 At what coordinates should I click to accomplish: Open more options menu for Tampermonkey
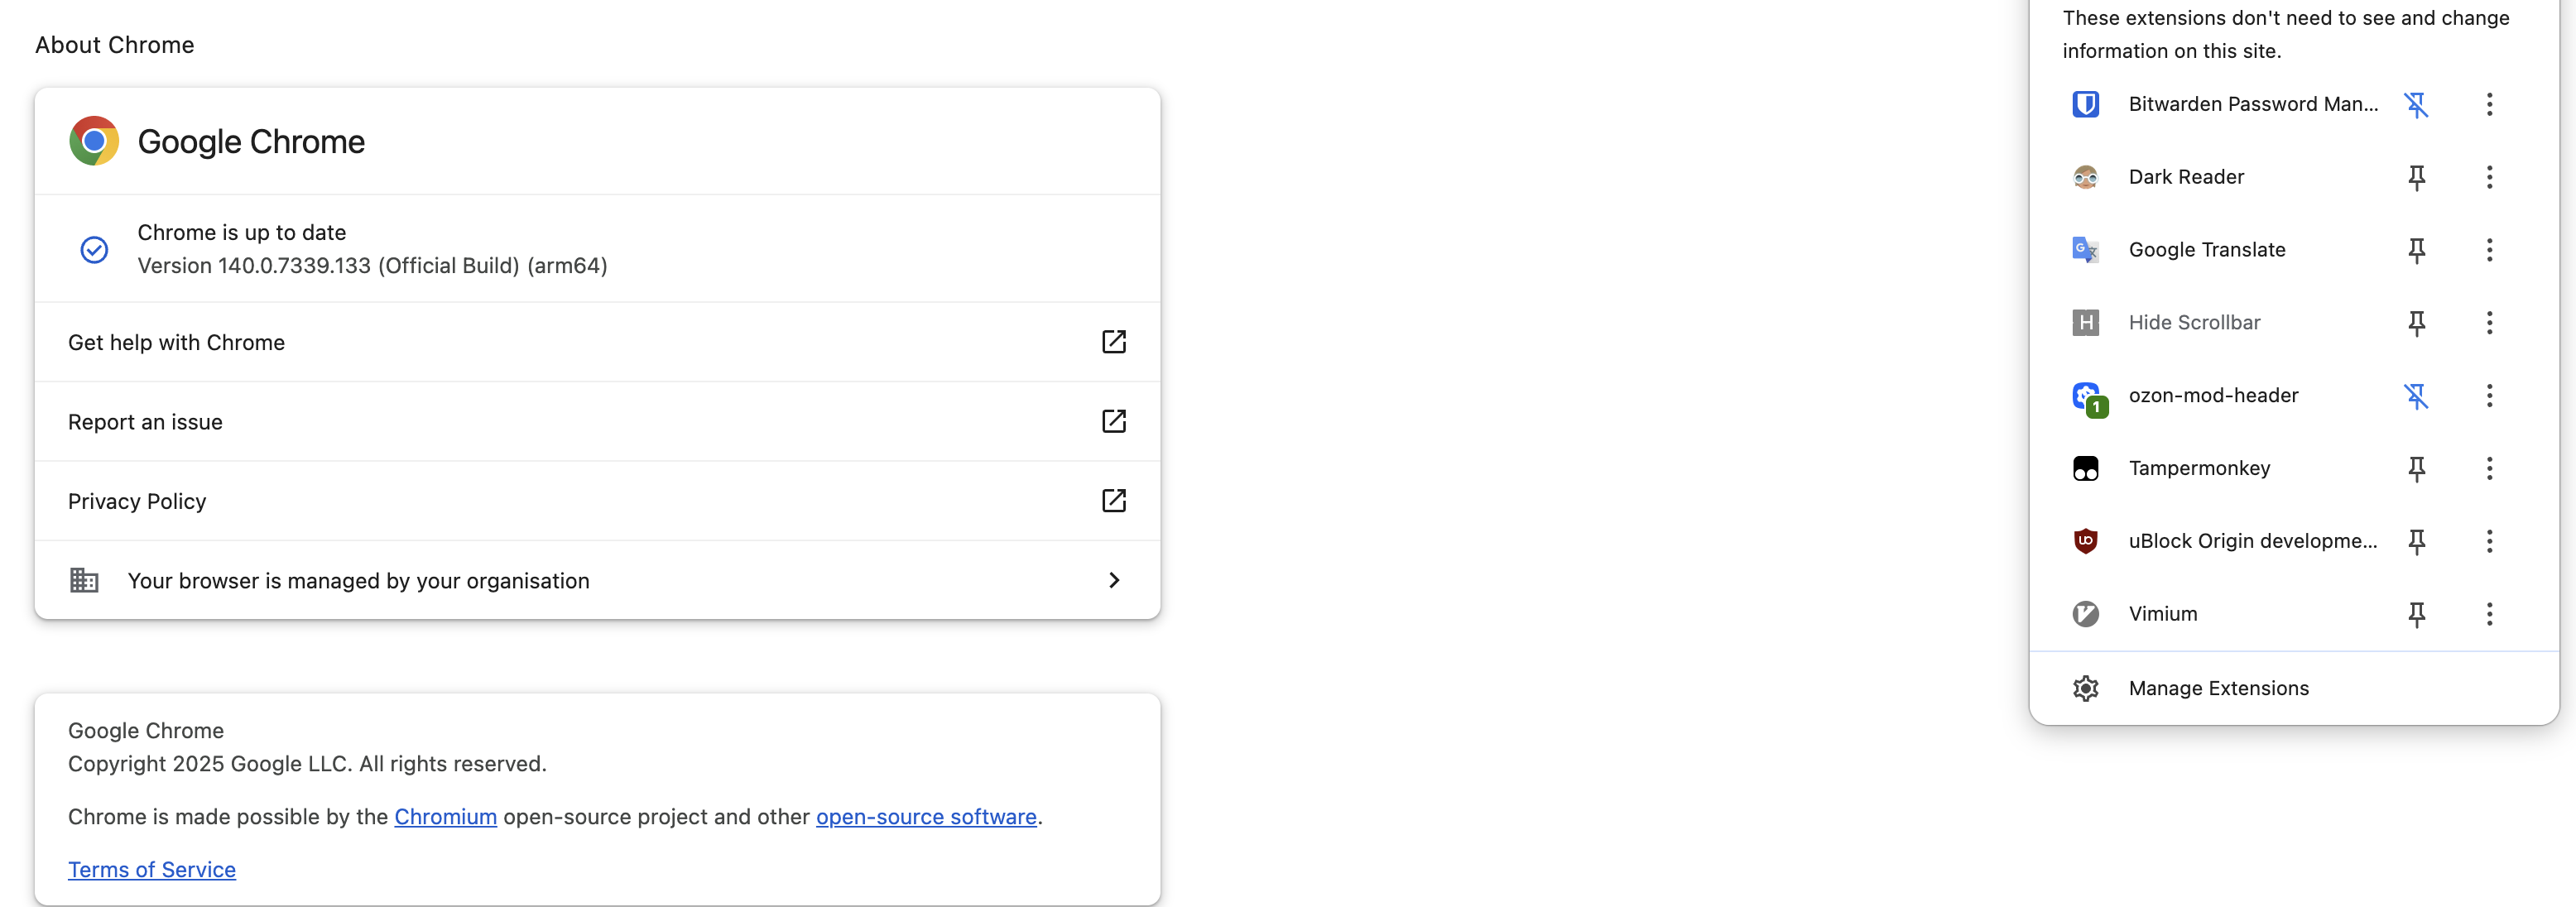click(2489, 468)
